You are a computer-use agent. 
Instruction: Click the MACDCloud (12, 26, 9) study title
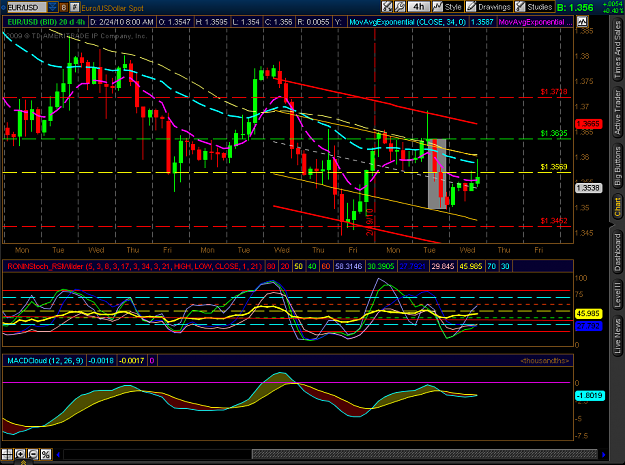coord(45,361)
